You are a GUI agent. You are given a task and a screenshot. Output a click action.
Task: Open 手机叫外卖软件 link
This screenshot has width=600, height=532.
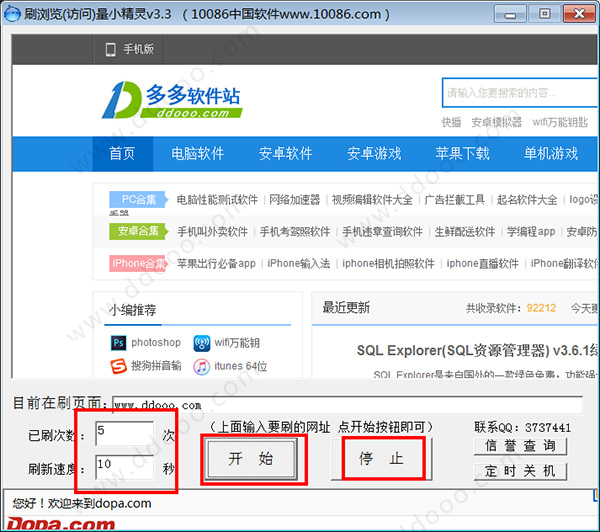(212, 232)
